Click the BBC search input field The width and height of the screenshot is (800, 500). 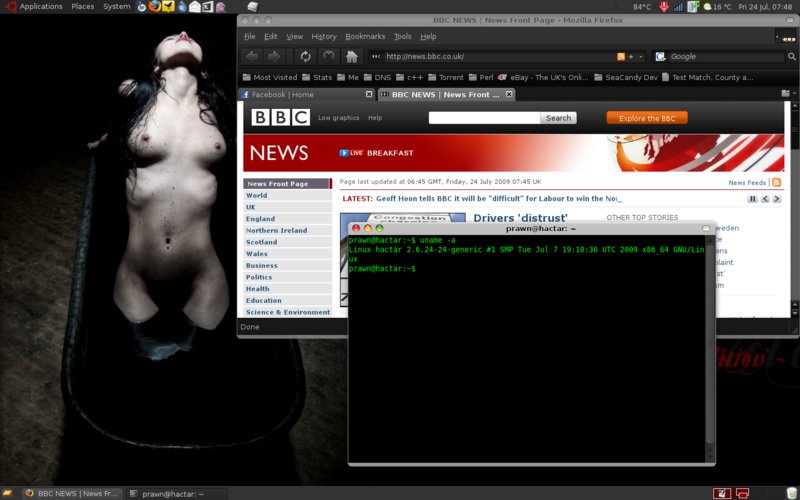pos(484,118)
